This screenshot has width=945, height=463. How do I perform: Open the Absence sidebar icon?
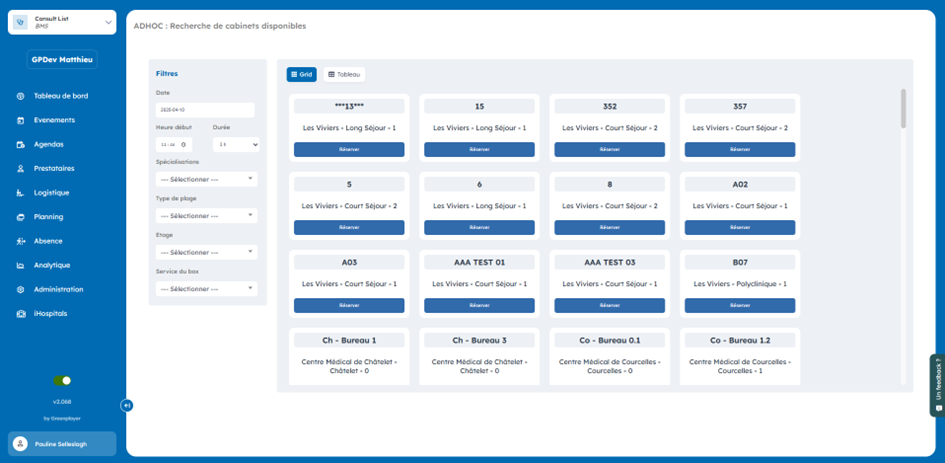[x=20, y=241]
